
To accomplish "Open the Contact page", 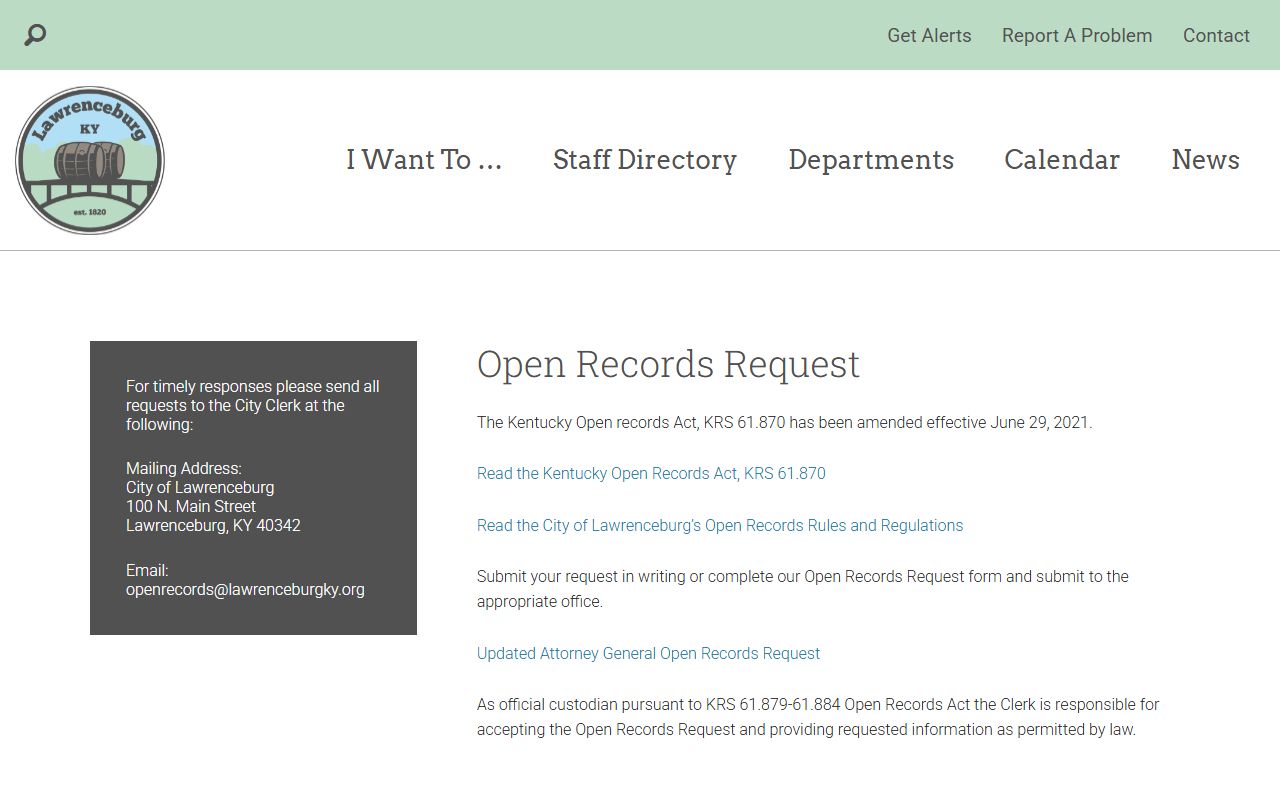I will (1216, 35).
